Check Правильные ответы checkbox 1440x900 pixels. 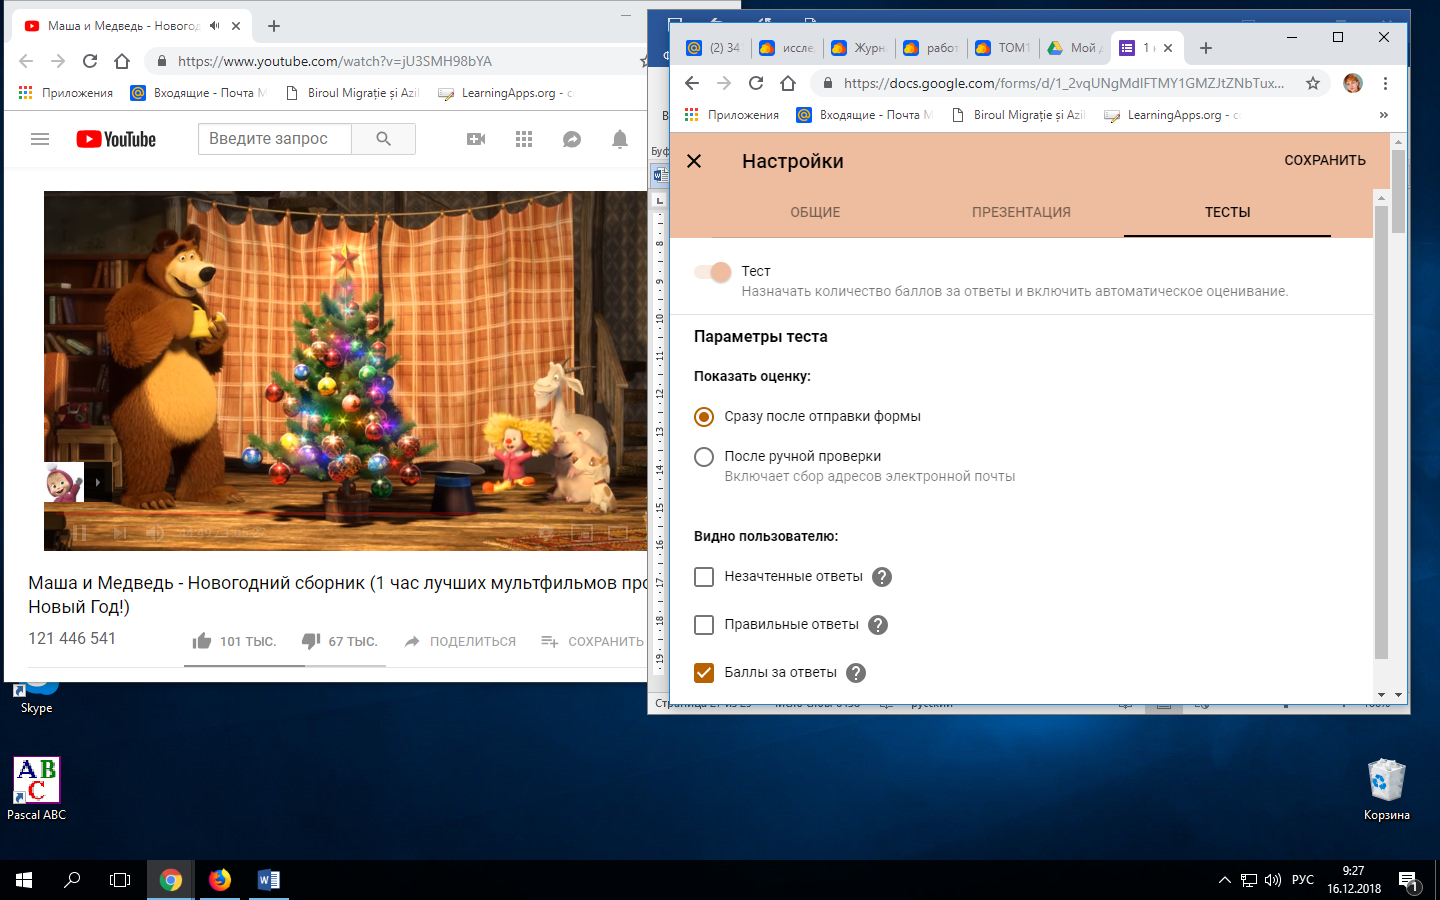click(704, 625)
